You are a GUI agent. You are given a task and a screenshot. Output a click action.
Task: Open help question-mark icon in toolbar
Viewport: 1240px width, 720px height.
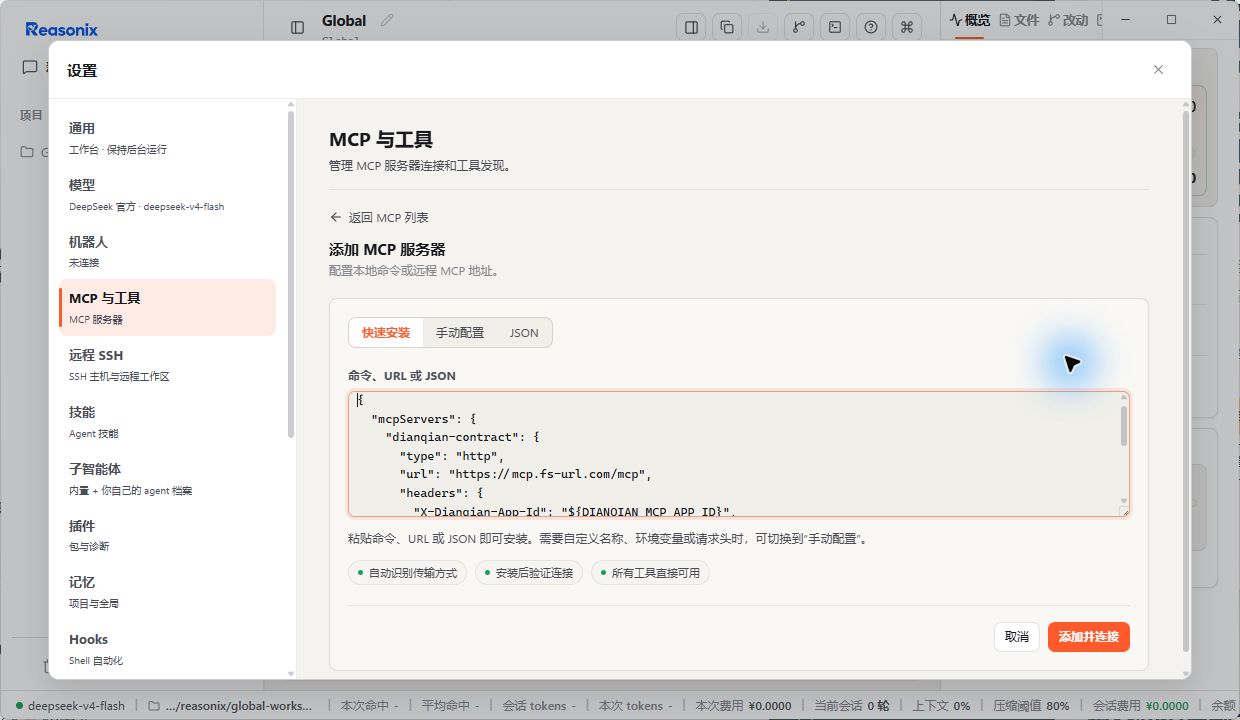pos(871,28)
